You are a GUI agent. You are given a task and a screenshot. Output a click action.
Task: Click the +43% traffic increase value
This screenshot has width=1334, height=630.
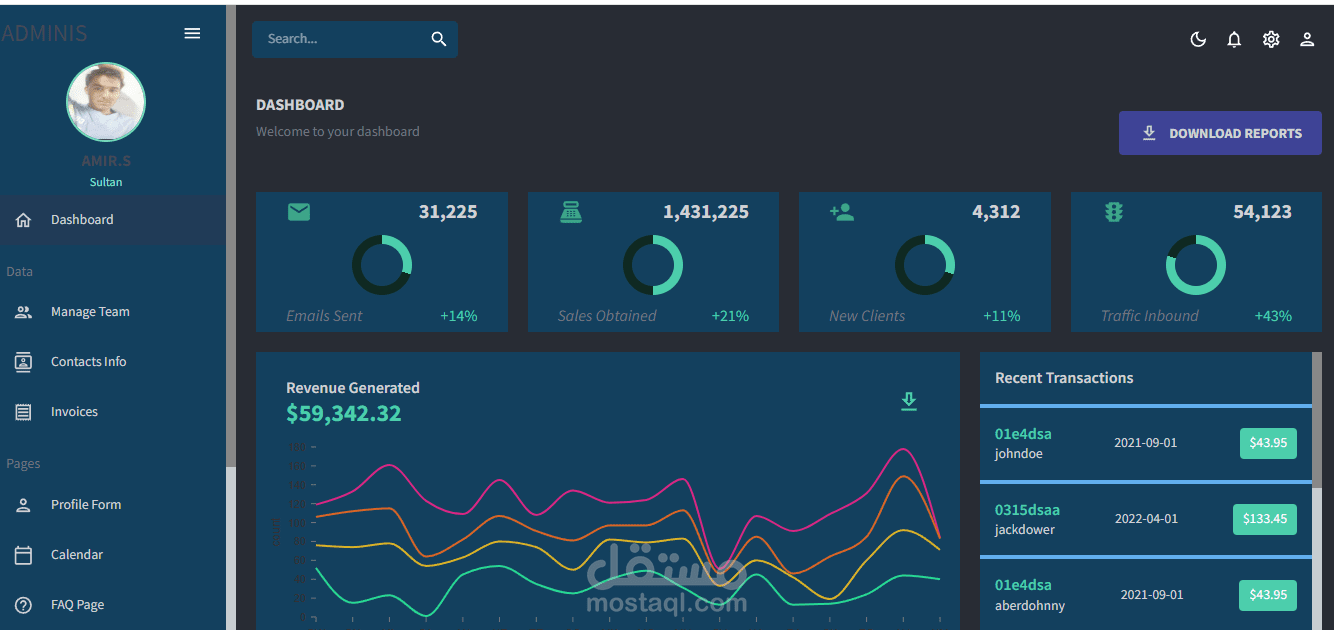click(1273, 316)
